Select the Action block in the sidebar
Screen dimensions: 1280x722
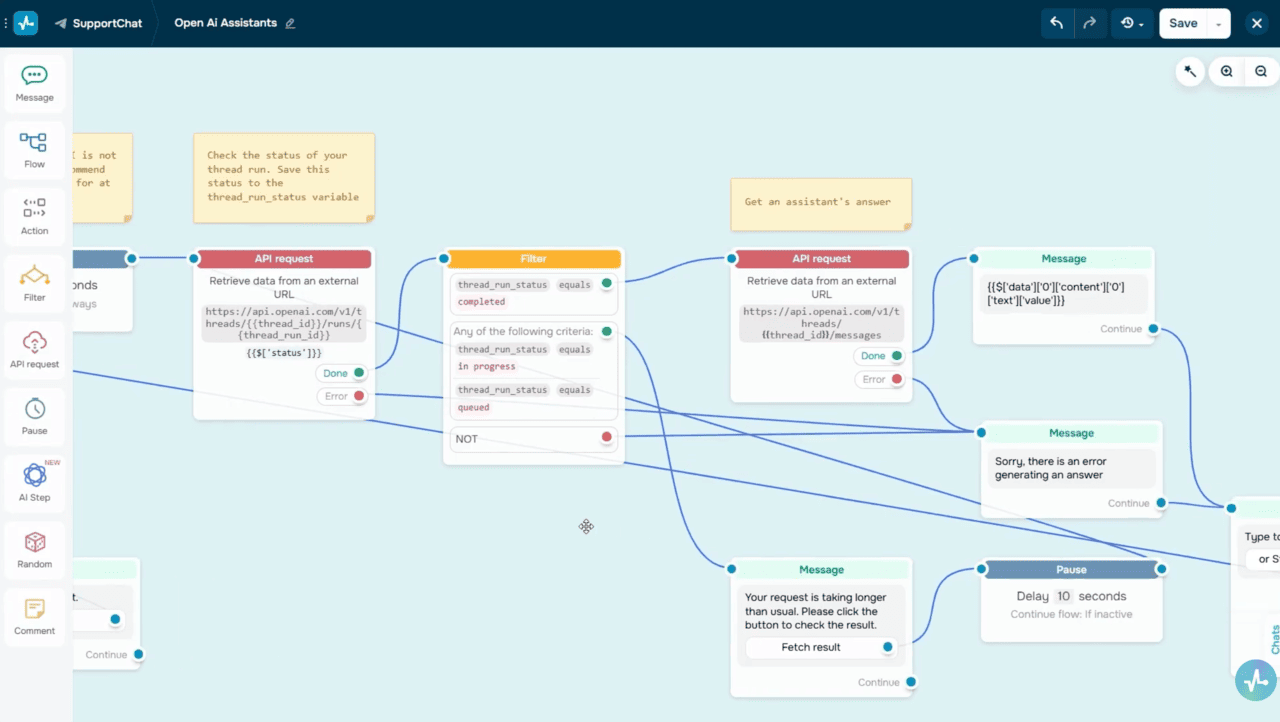34,216
